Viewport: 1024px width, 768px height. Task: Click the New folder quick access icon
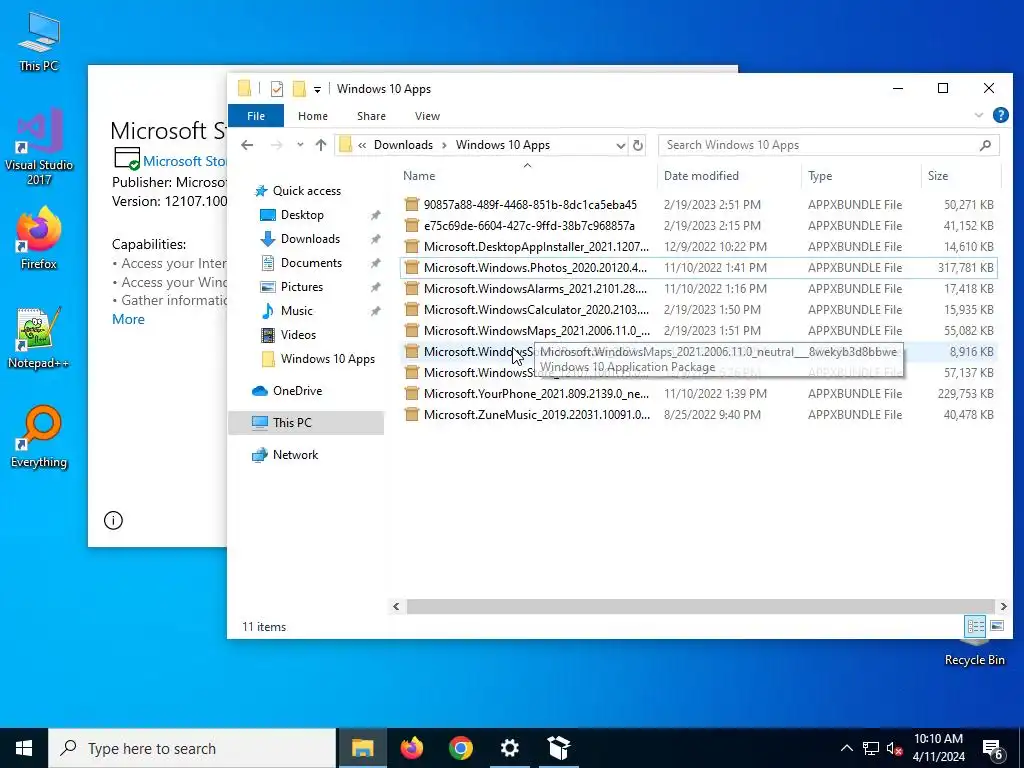tap(299, 89)
